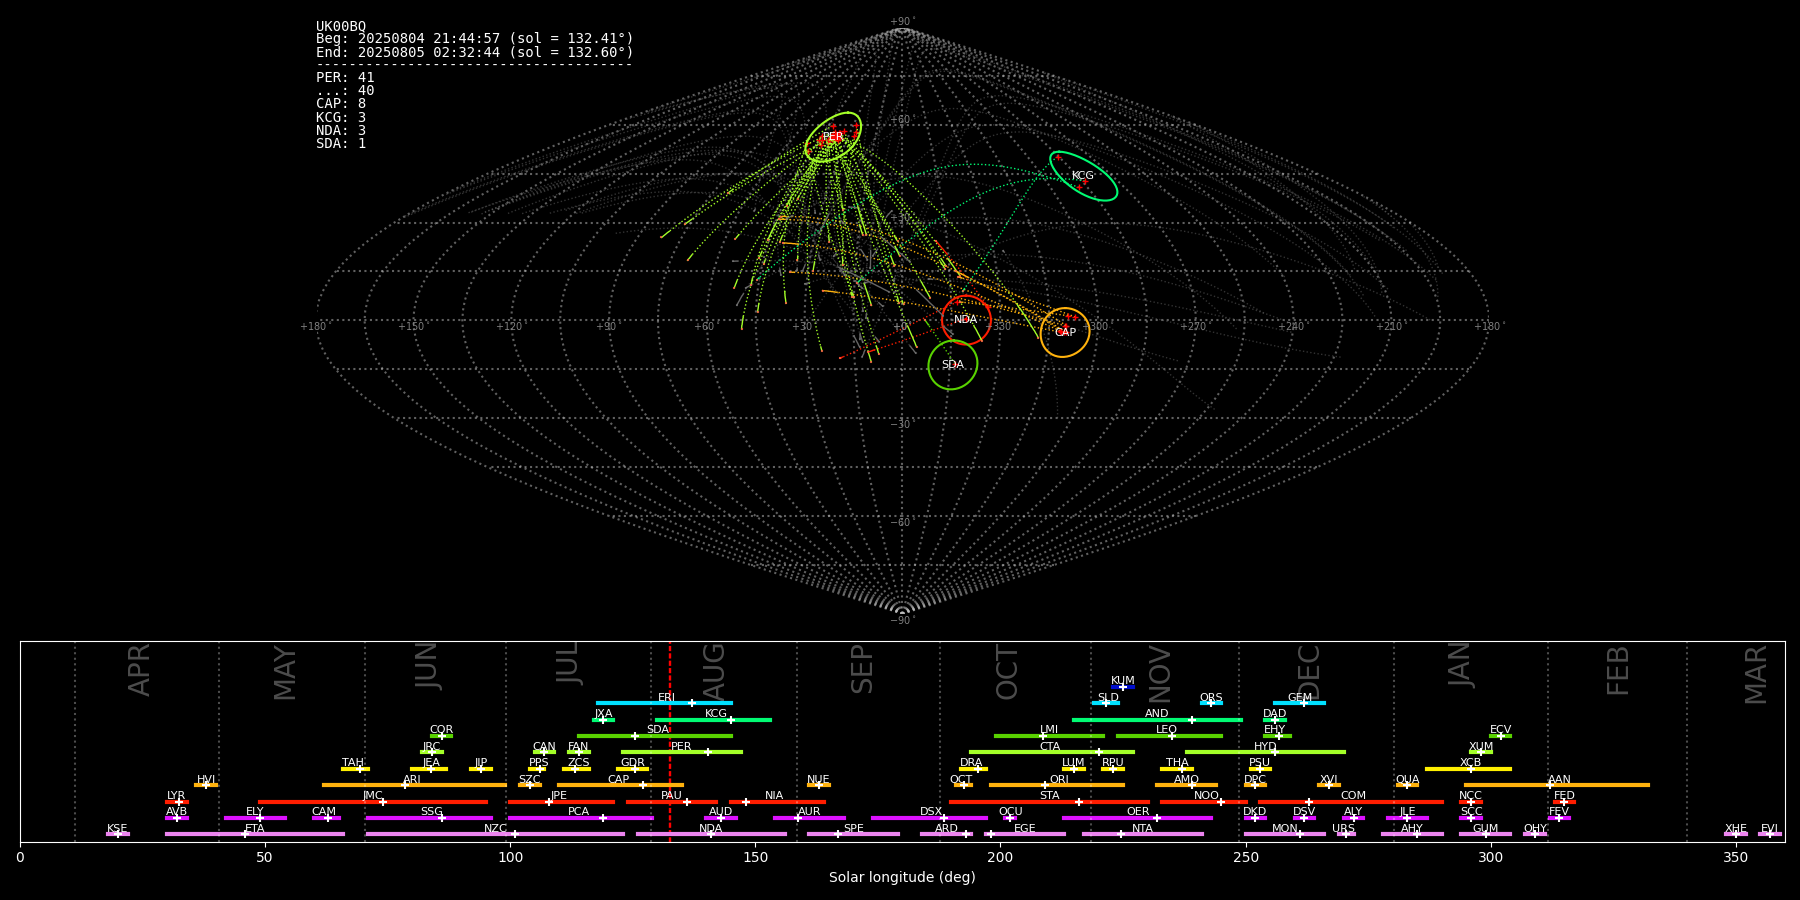Click the NTA shower bar in timeline
This screenshot has width=1800, height=900.
(x=1143, y=834)
